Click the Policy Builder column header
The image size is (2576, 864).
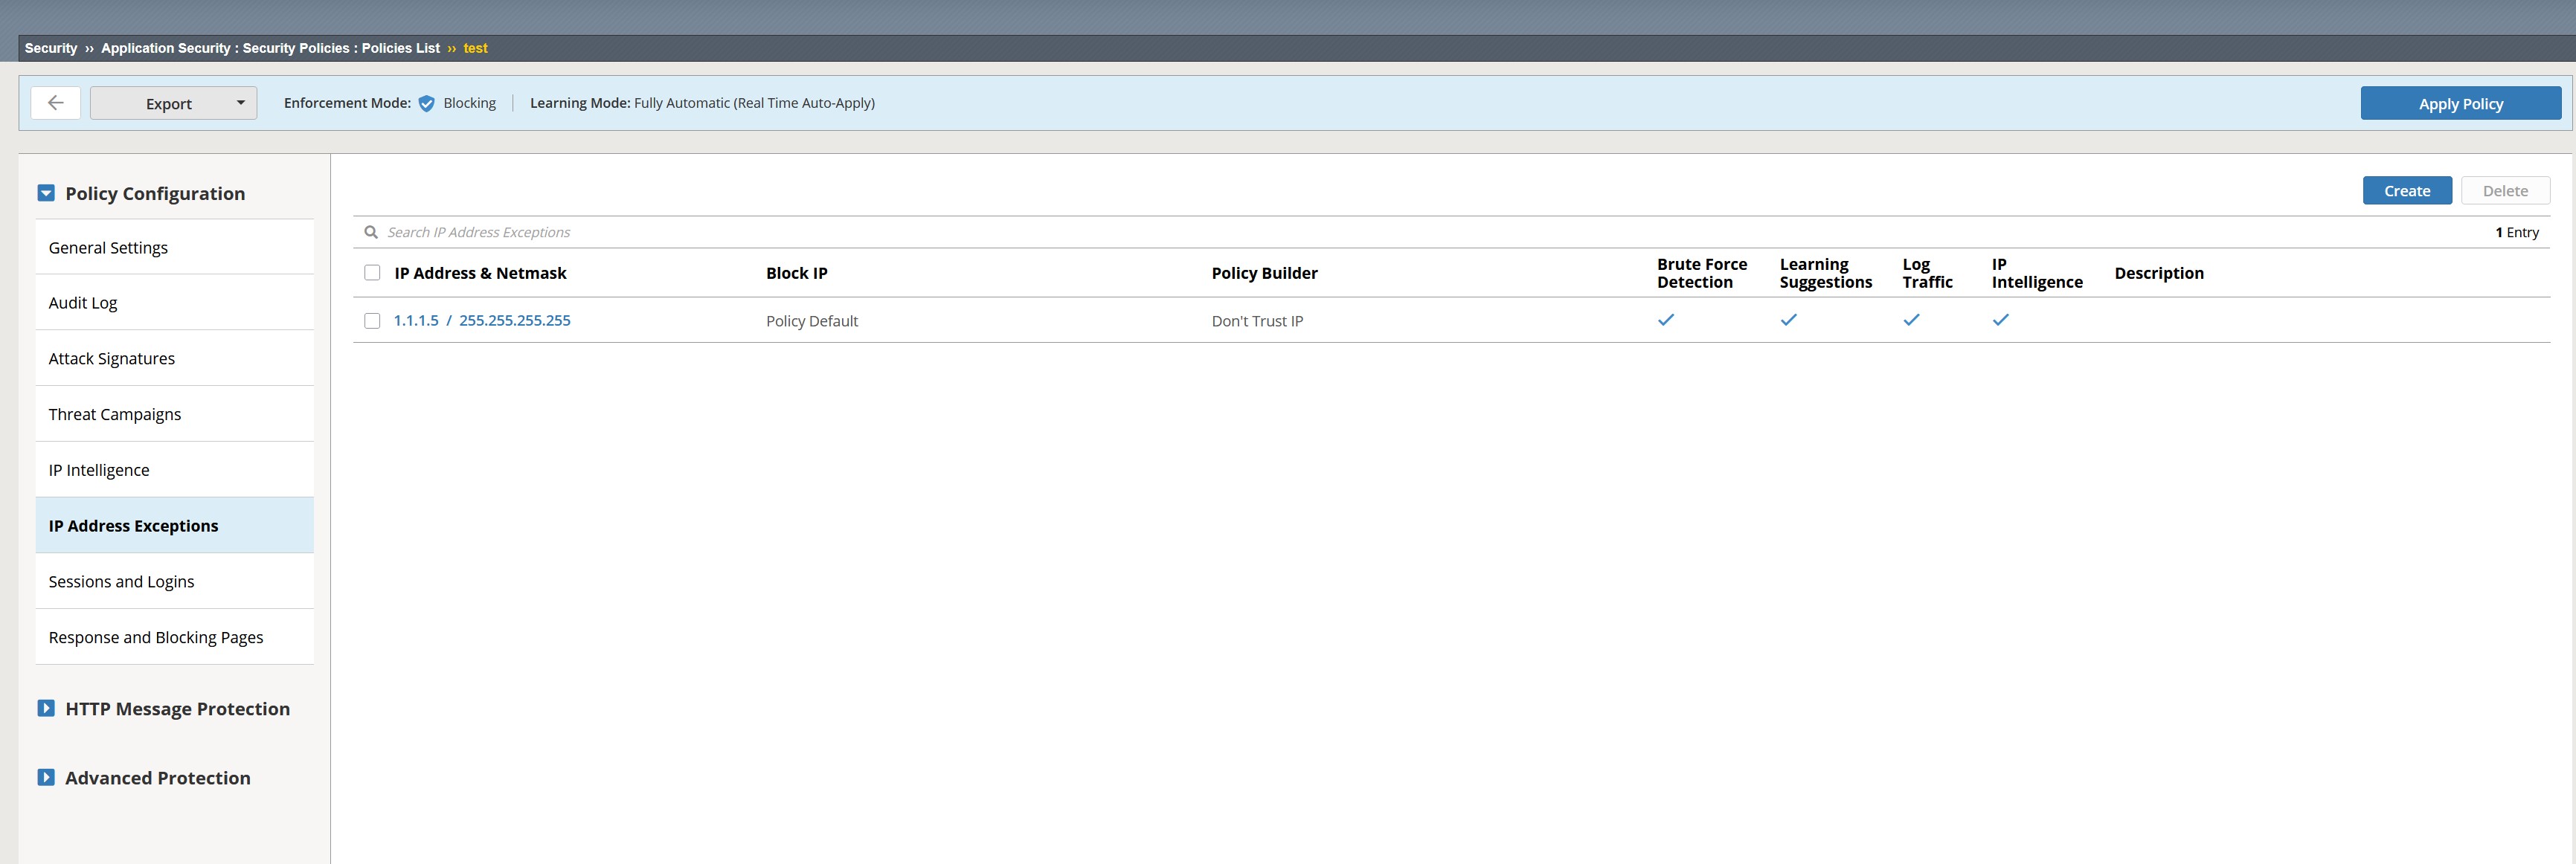pyautogui.click(x=1264, y=273)
